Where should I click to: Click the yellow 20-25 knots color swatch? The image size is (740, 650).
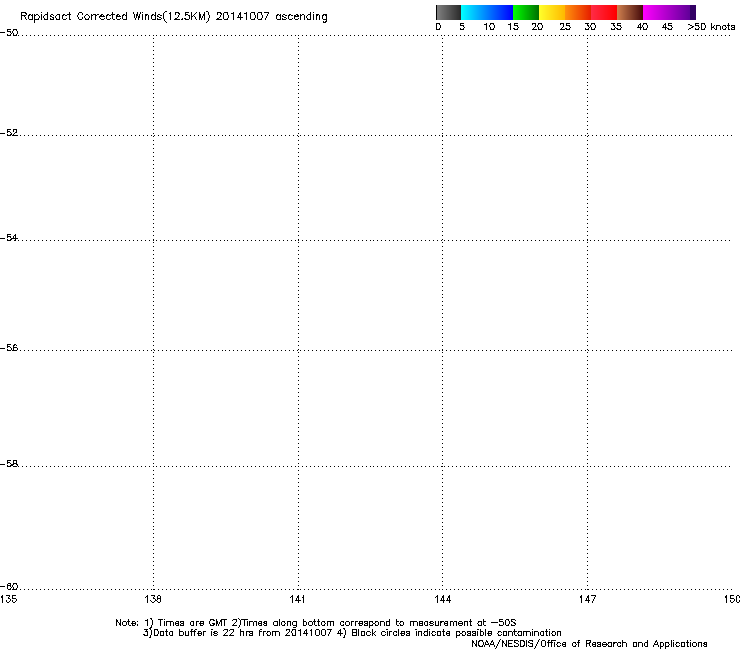tap(552, 12)
